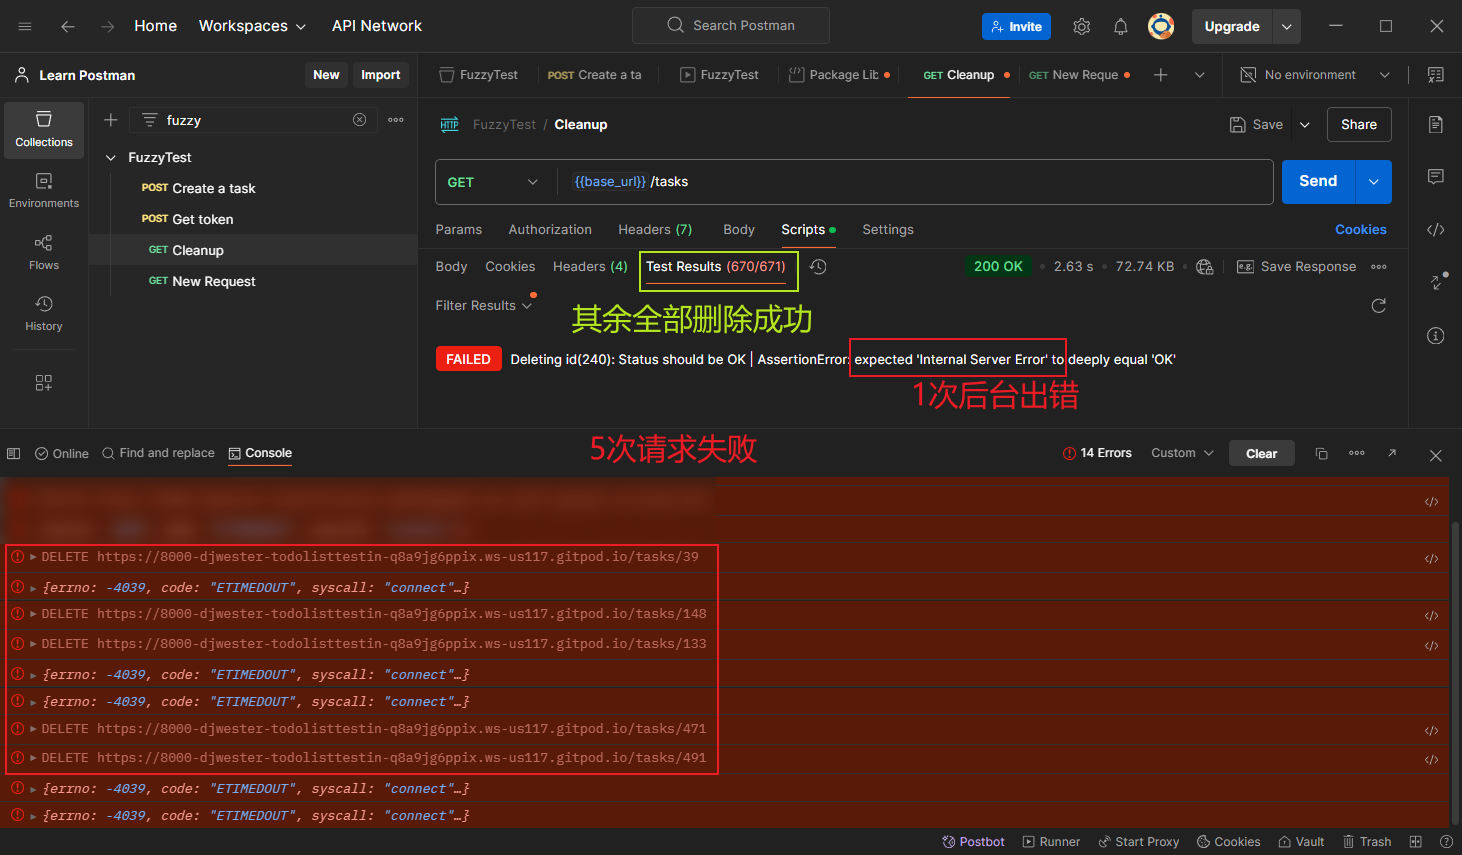The image size is (1462, 855).
Task: Open Collections in the sidebar
Action: coord(44,130)
